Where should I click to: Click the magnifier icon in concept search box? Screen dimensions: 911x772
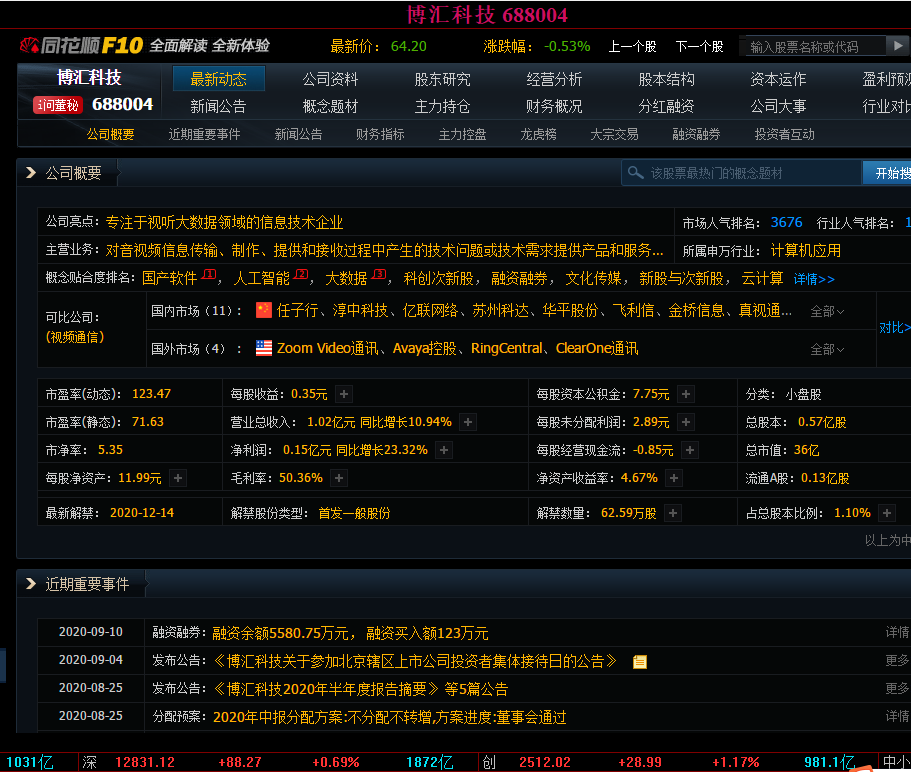pos(636,173)
